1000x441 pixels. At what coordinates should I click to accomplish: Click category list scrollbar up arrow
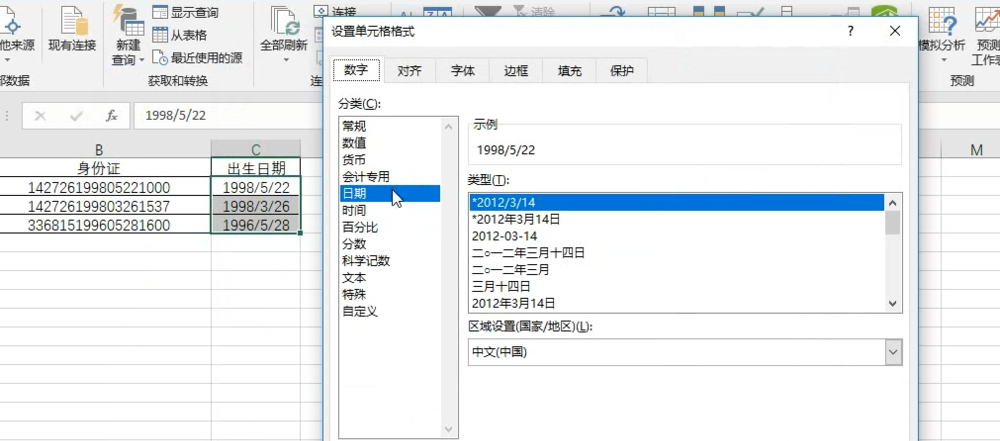[449, 126]
